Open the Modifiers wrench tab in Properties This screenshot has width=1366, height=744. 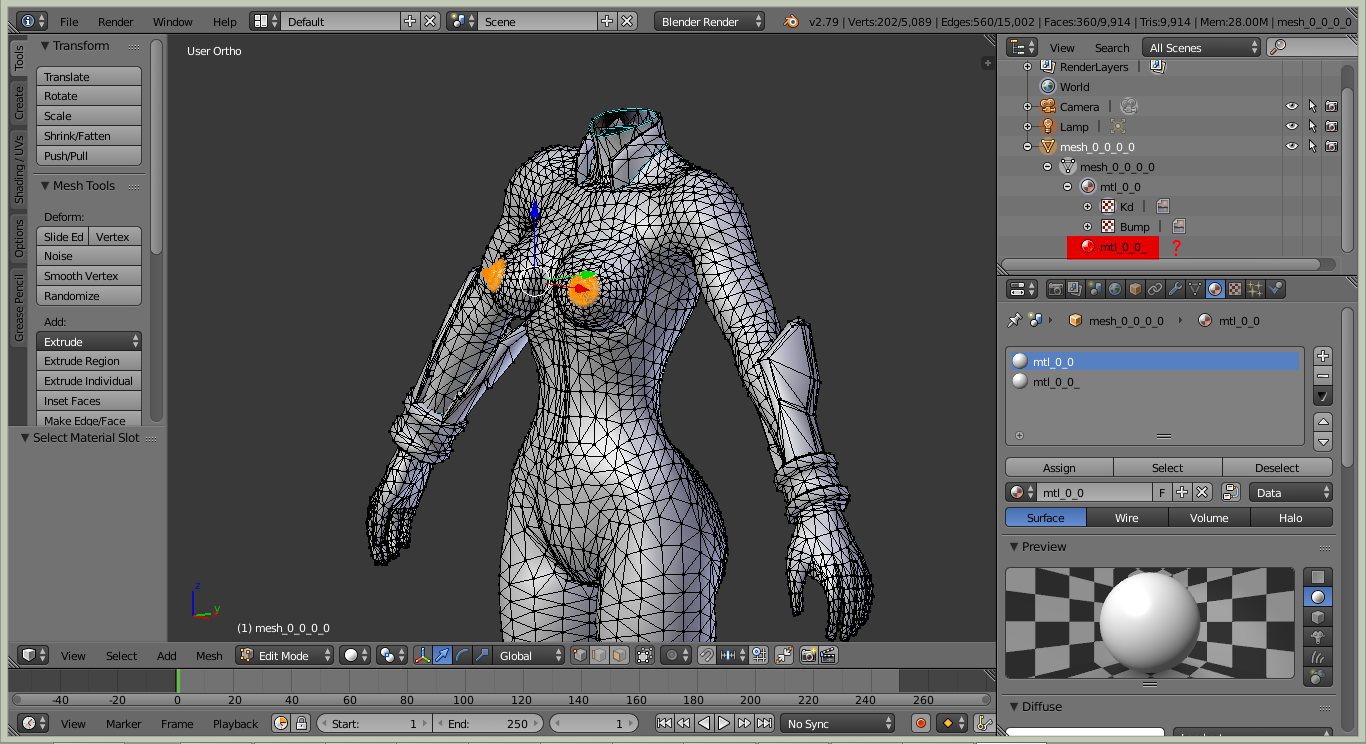[x=1175, y=289]
